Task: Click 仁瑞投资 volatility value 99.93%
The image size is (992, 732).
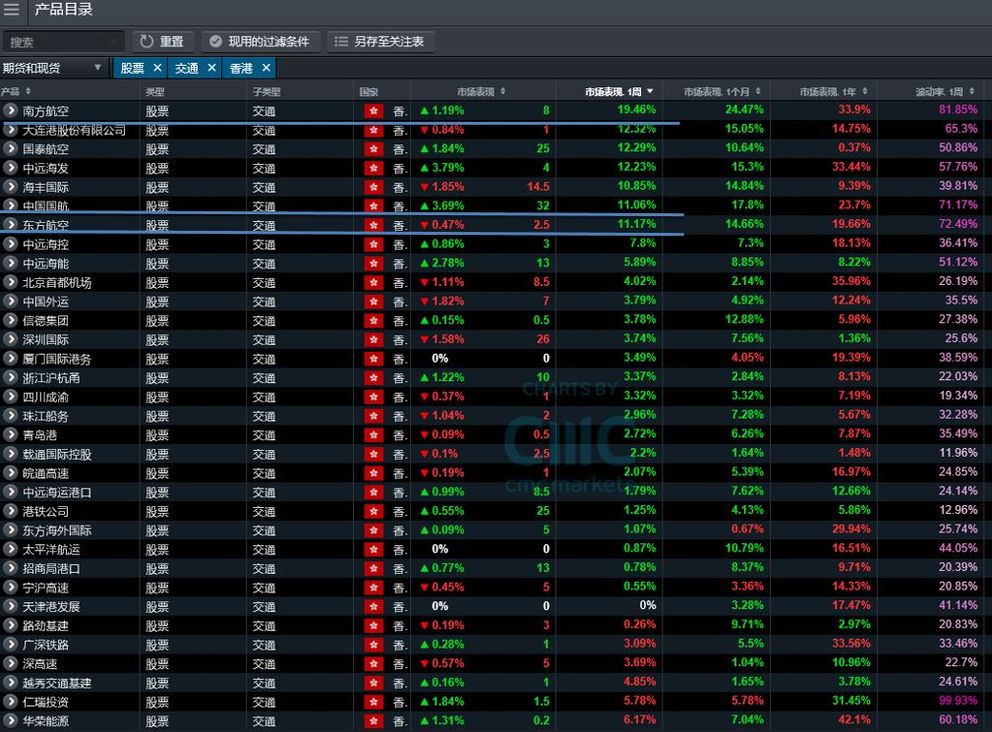Action: coord(958,700)
